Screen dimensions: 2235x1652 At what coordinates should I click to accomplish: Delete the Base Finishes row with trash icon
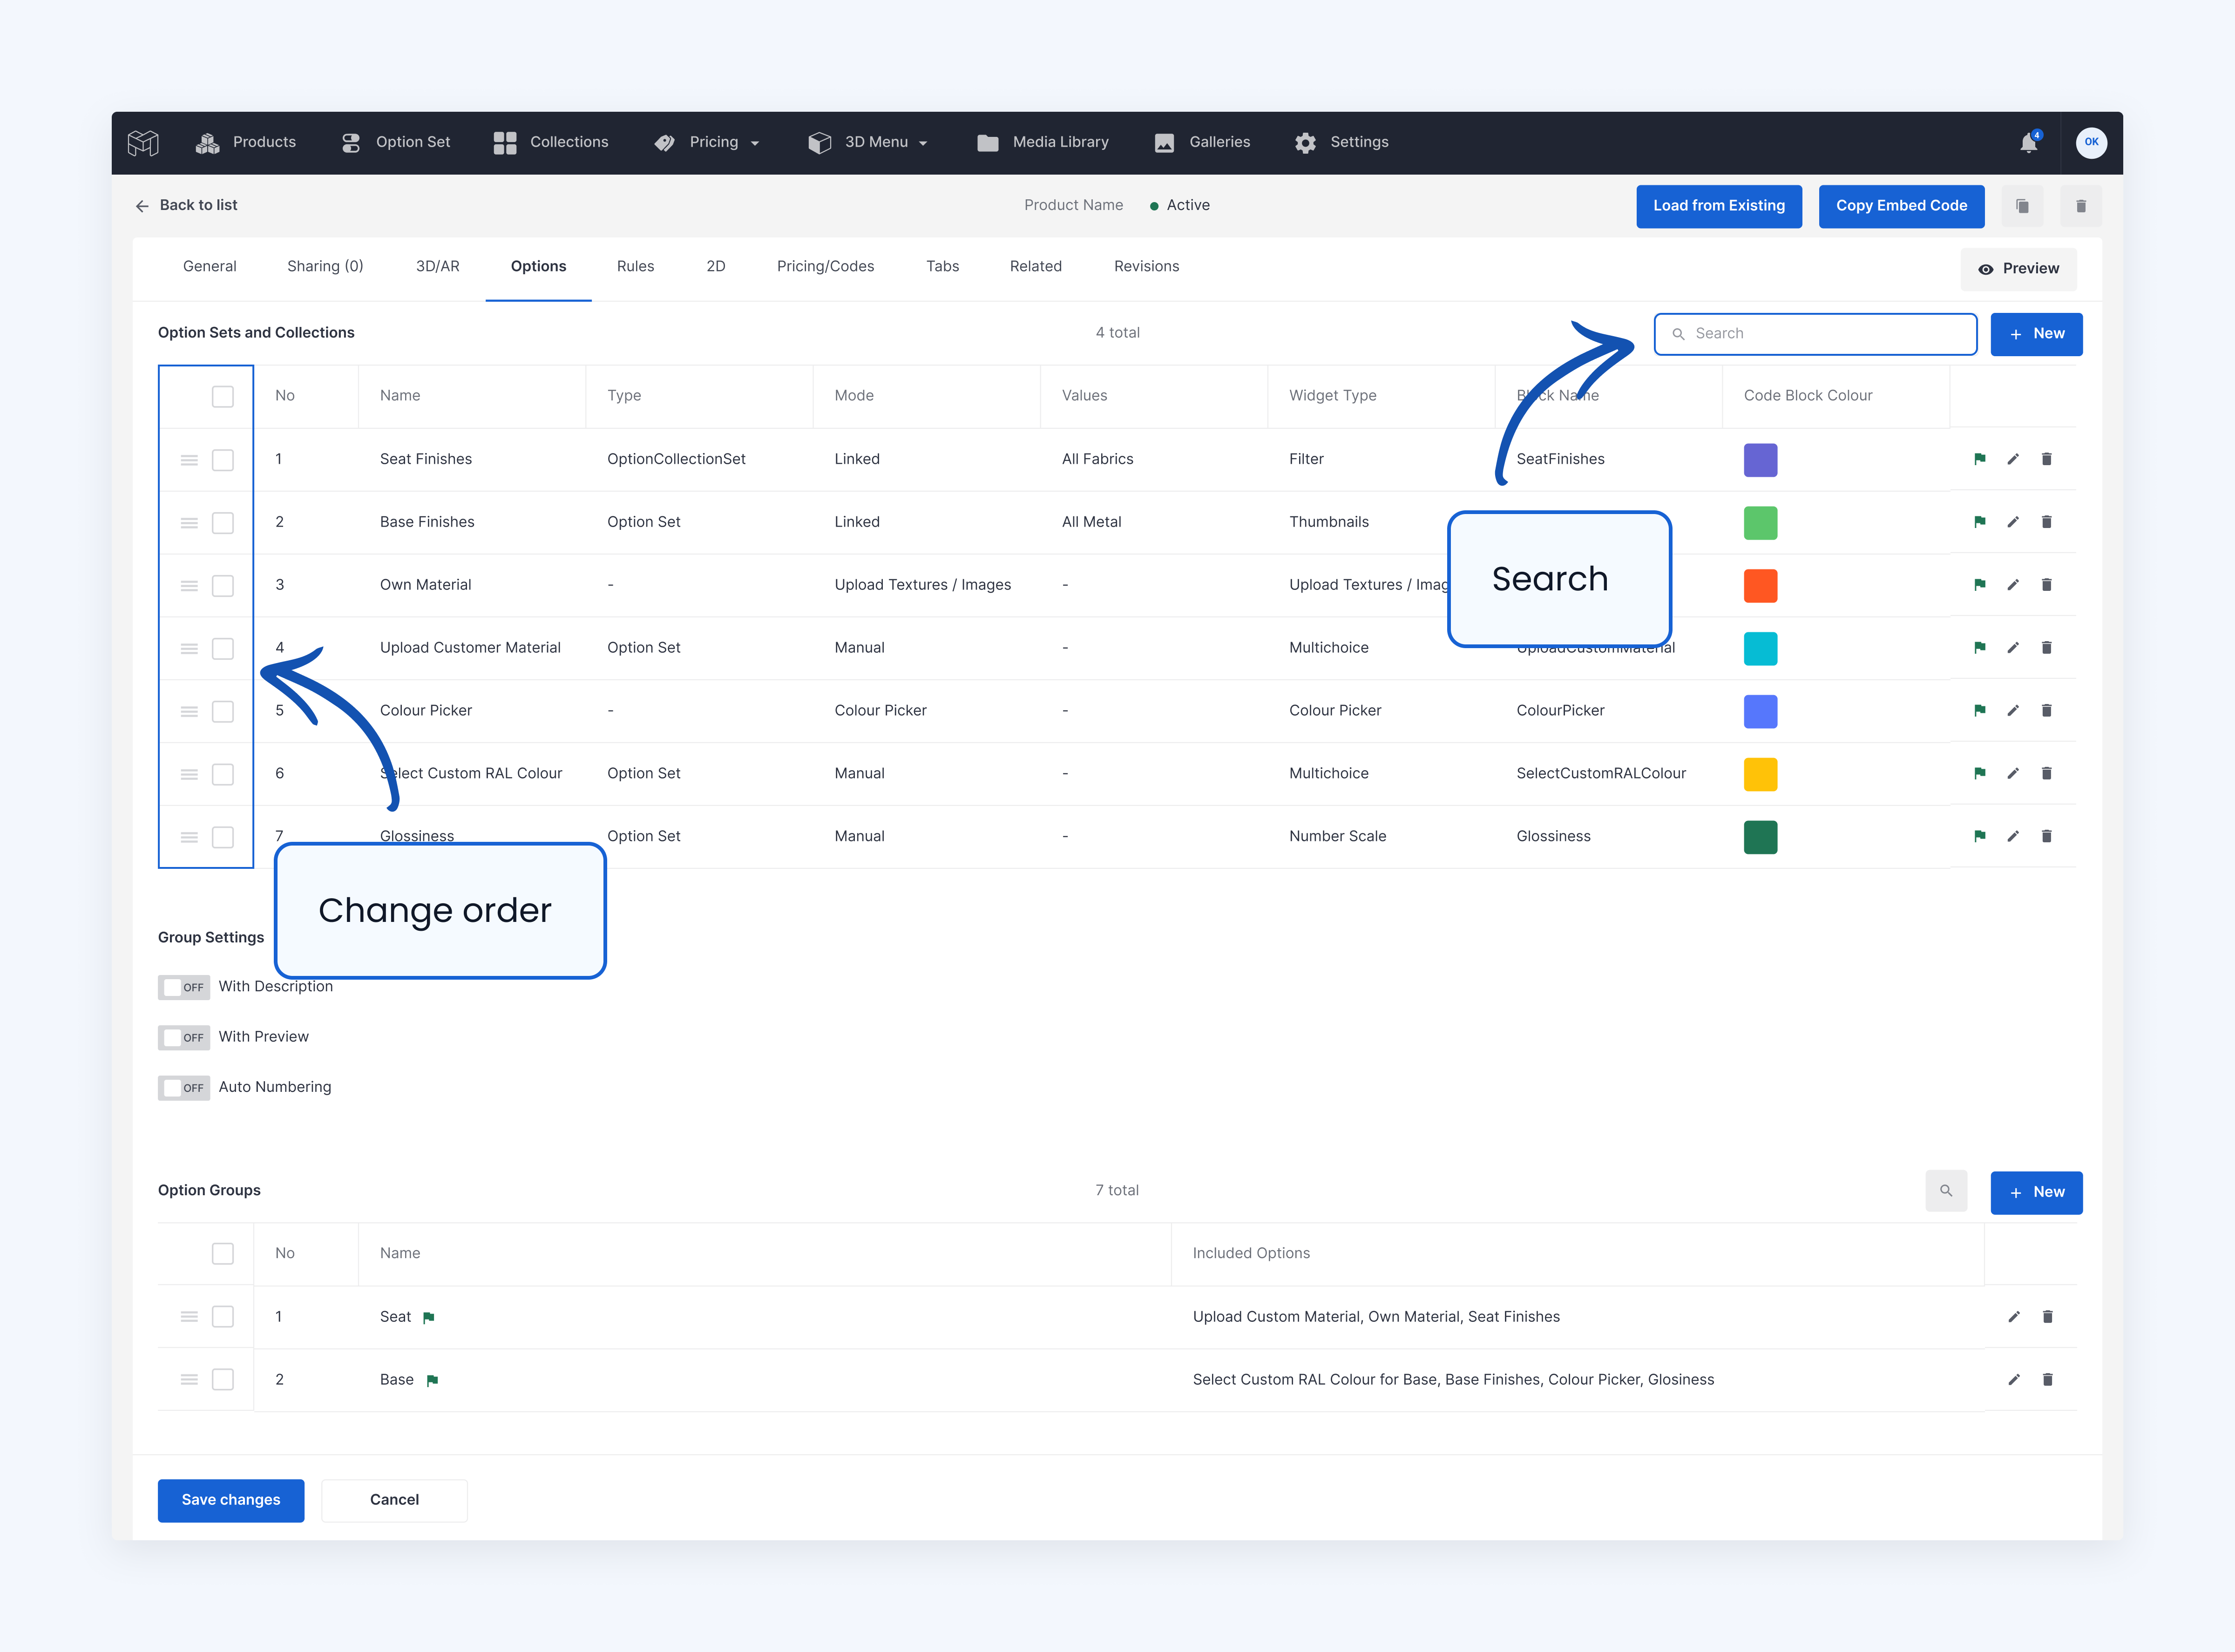tap(2046, 522)
